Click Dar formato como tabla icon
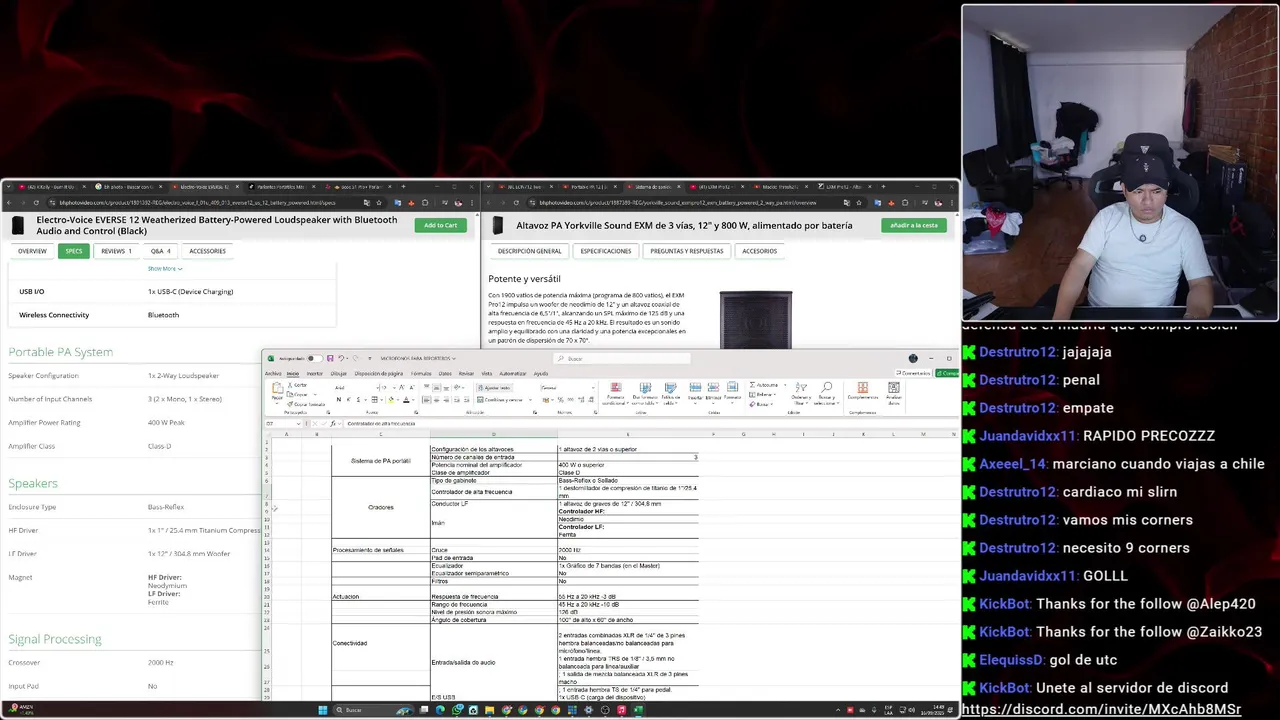 (645, 389)
